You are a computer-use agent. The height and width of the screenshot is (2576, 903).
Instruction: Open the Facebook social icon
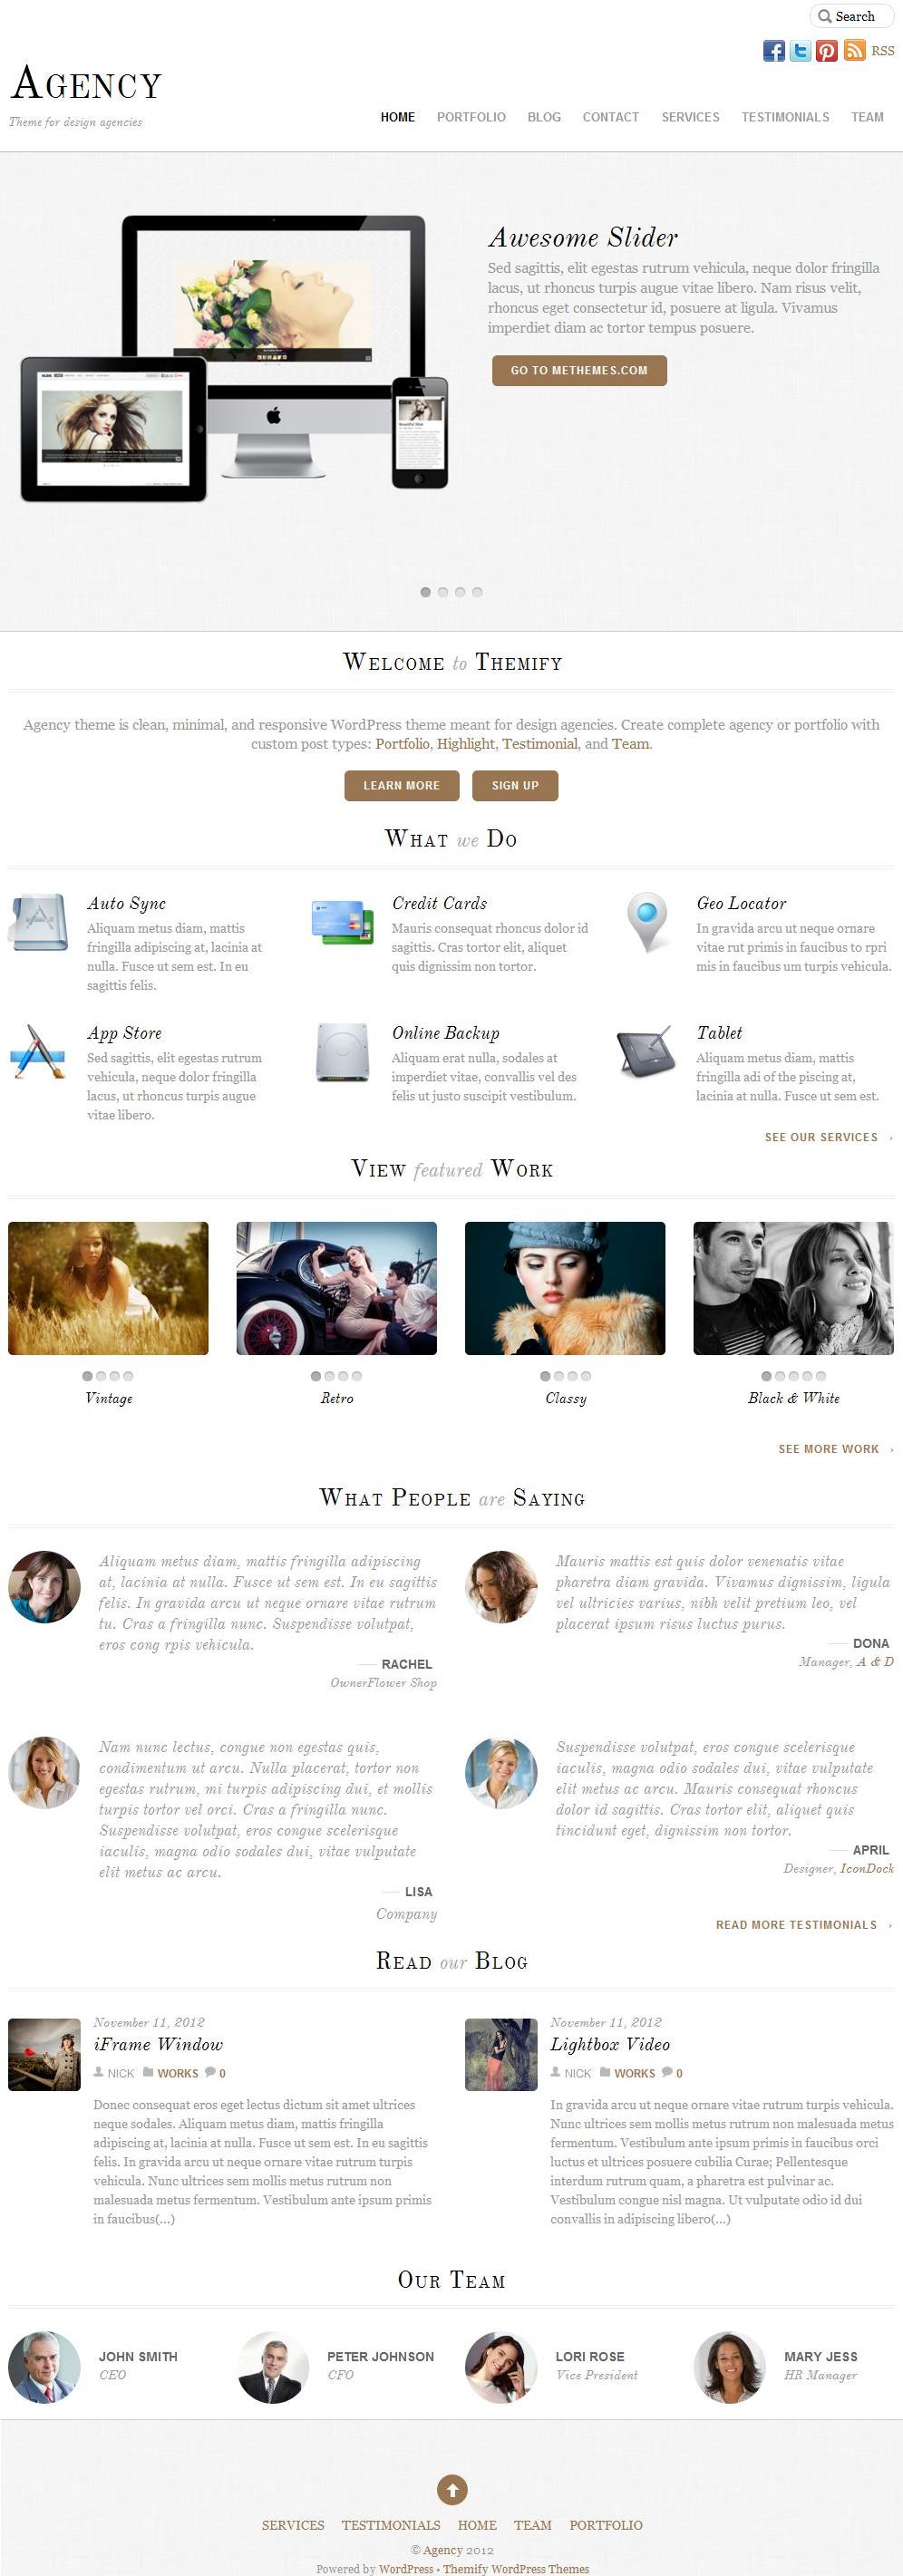click(x=773, y=51)
